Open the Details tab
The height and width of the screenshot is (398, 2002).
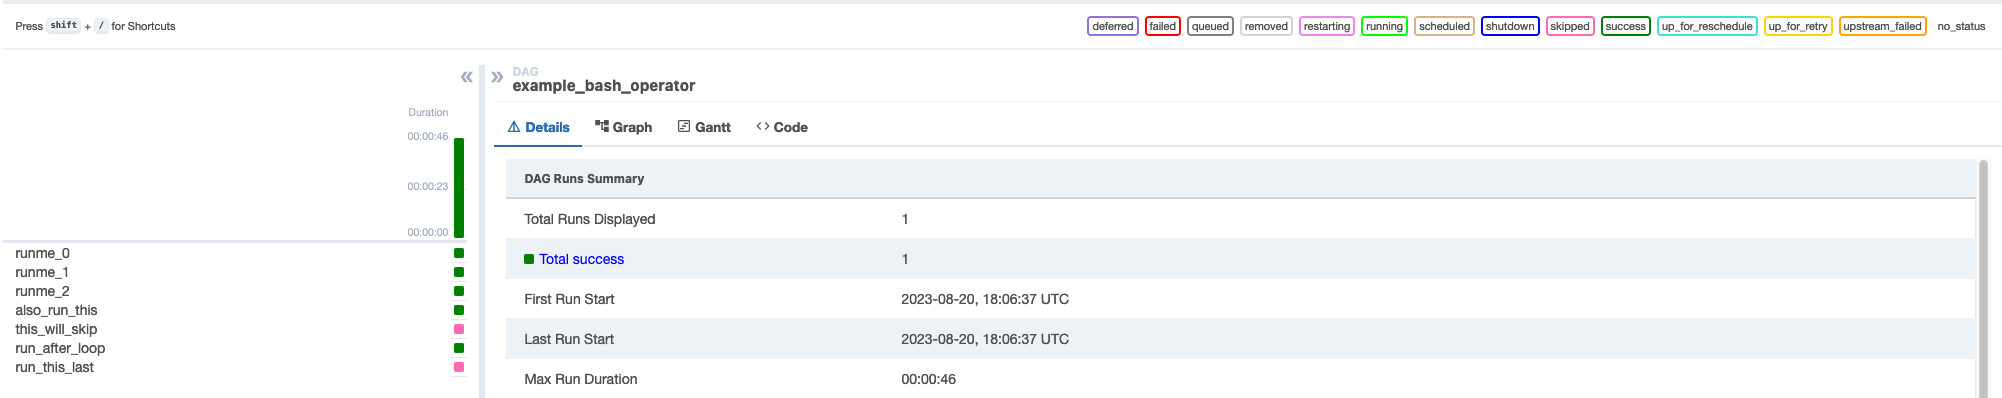[x=538, y=127]
